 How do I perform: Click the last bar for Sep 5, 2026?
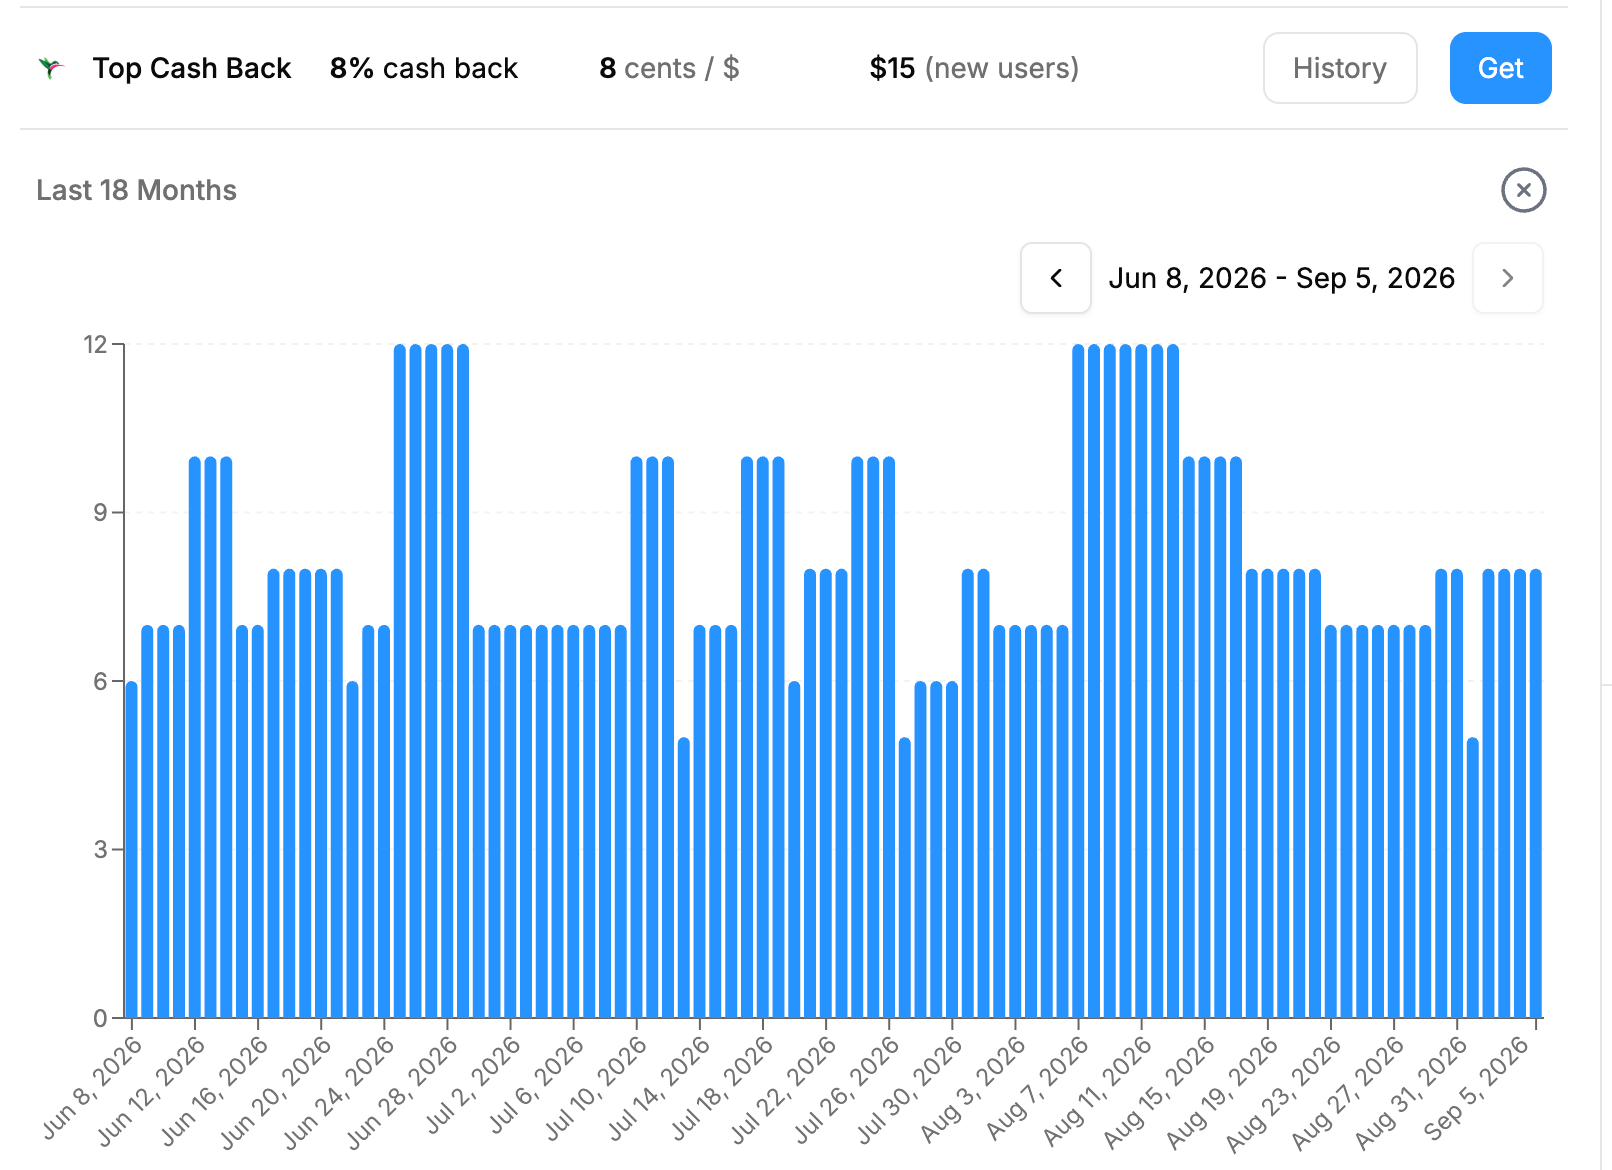1536,794
